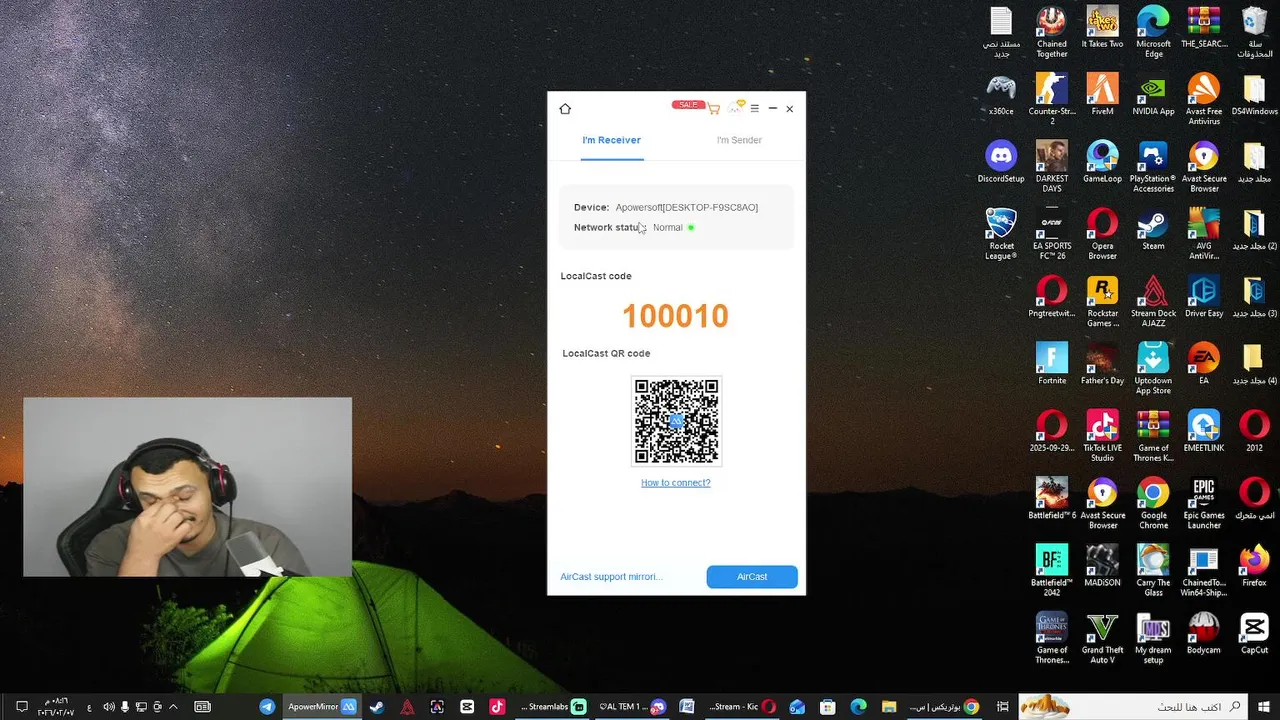Select the Stream Dock AJAZZ icon
Viewport: 1280px width, 720px height.
[x=1153, y=301]
